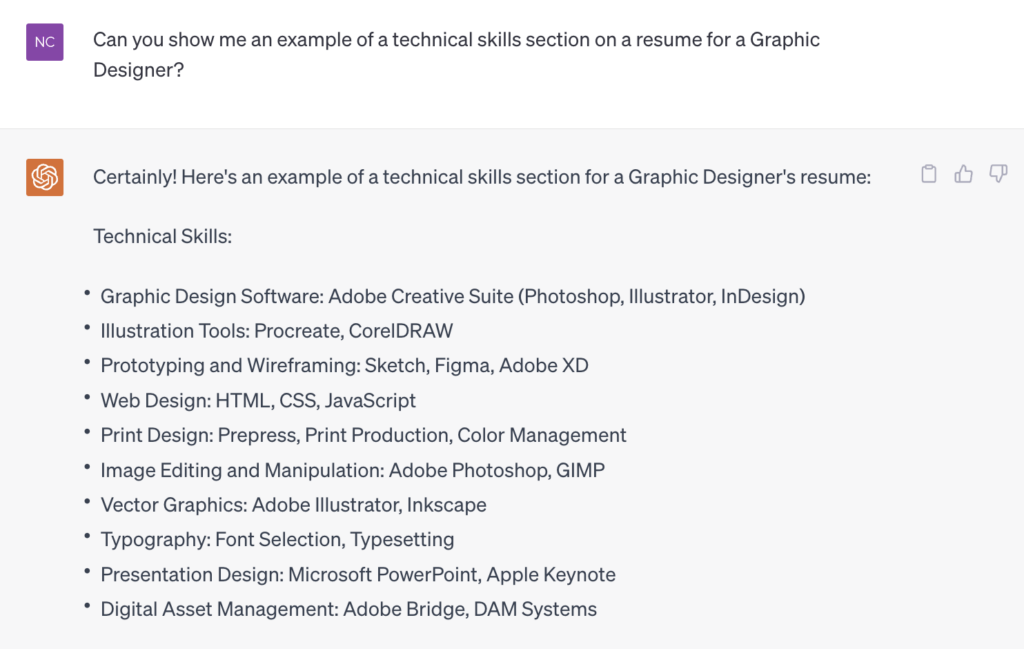Click the "Certainly! Here's an example" sentence

[482, 177]
